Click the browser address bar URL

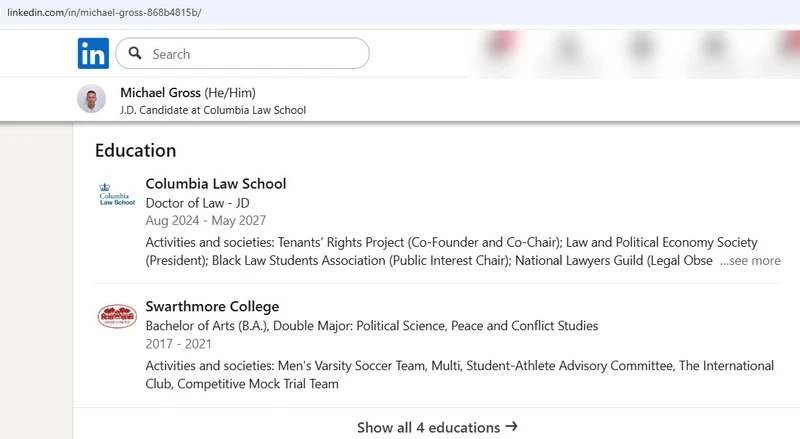point(104,12)
